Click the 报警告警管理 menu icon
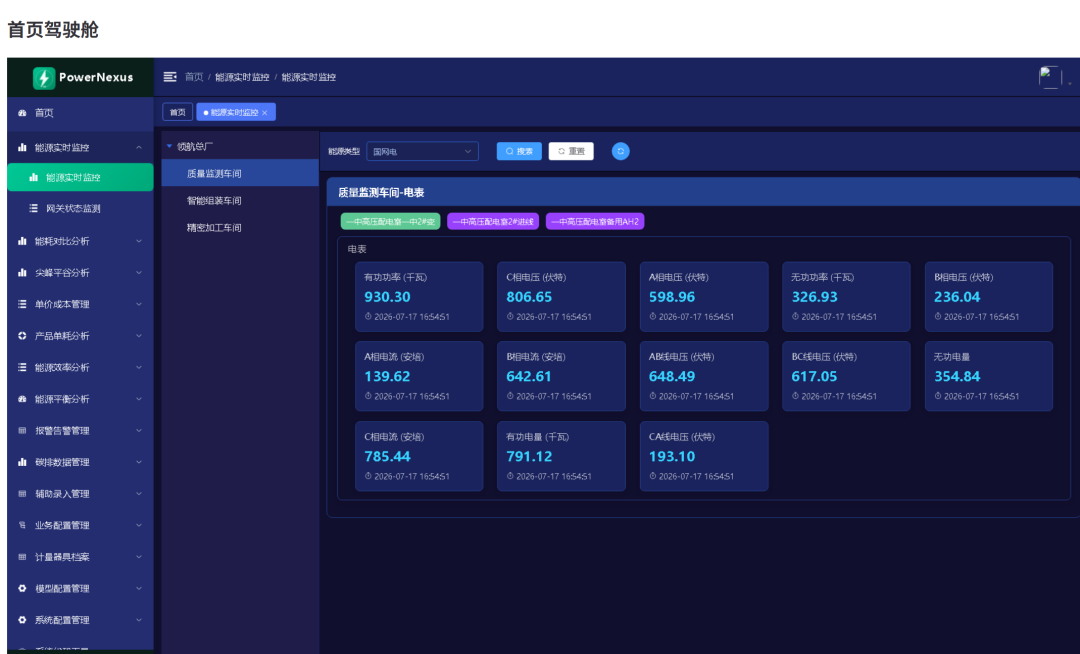1080x654 pixels. [x=22, y=430]
